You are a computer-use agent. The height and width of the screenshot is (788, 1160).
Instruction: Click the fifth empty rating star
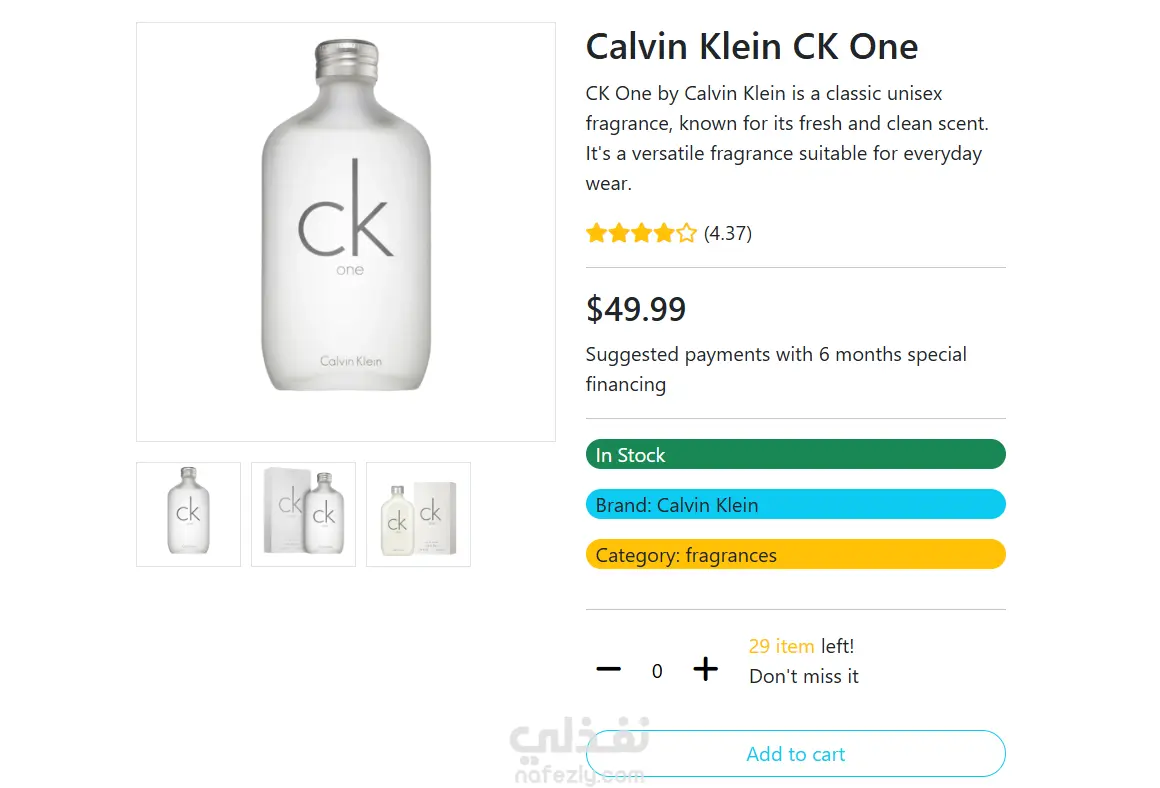[686, 234]
